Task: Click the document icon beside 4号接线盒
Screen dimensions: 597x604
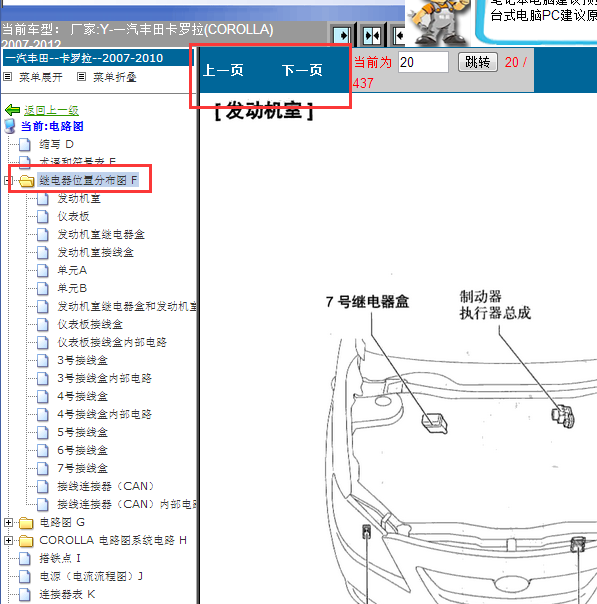Action: [43, 396]
